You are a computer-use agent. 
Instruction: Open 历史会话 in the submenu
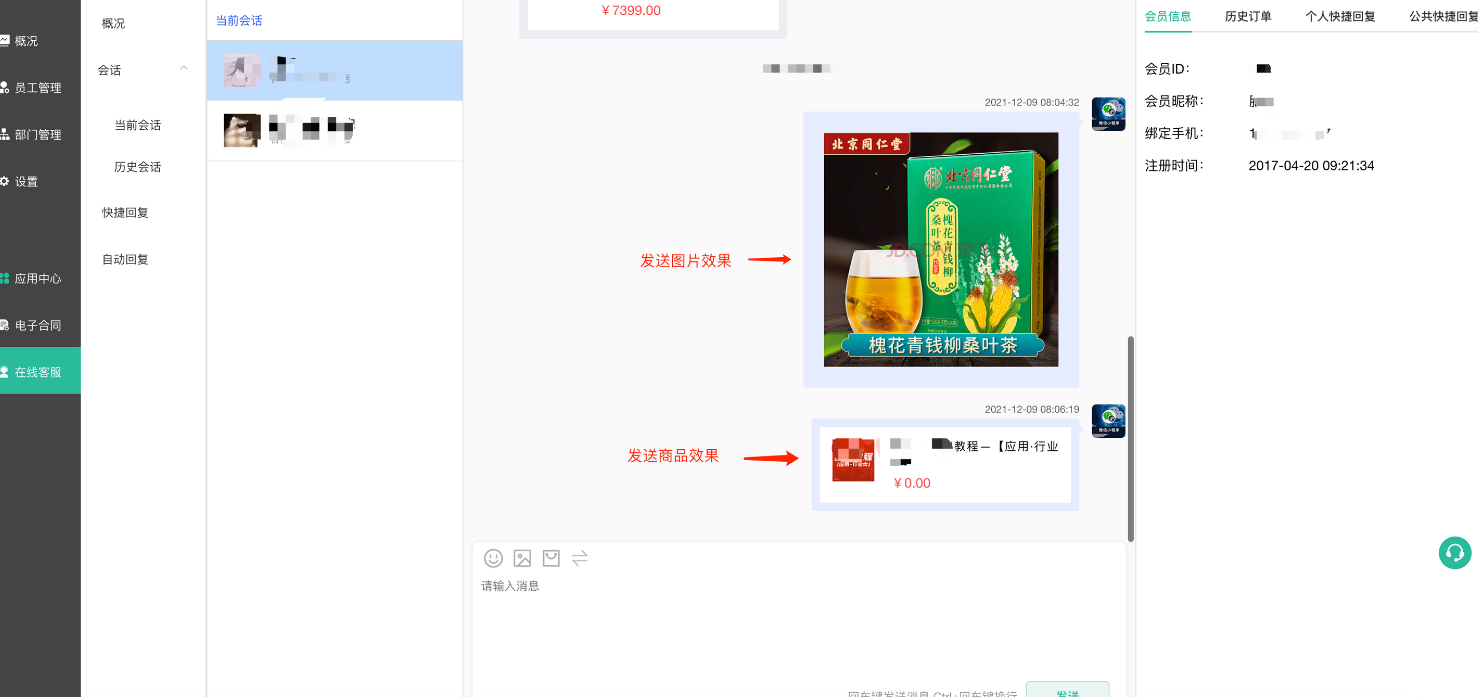tap(138, 167)
